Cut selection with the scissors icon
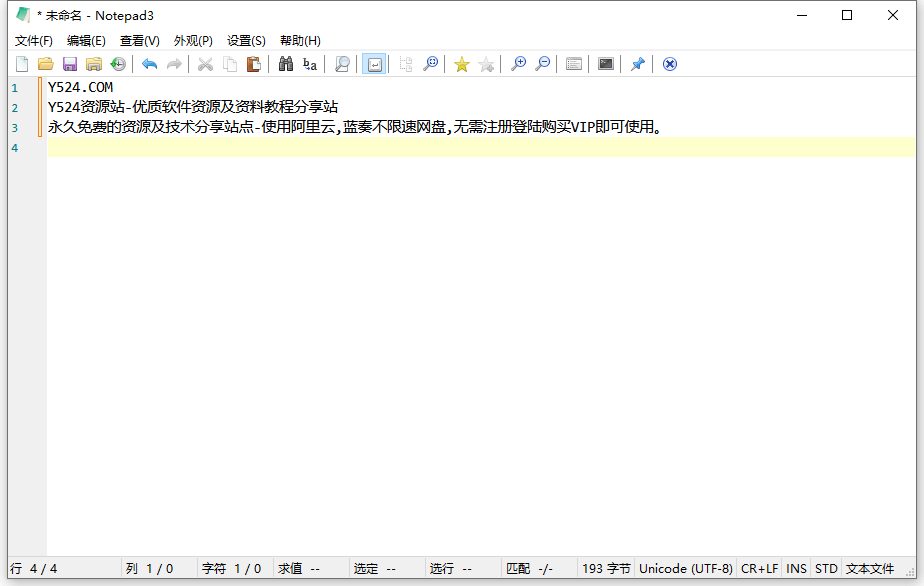The image size is (924, 586). pyautogui.click(x=205, y=64)
